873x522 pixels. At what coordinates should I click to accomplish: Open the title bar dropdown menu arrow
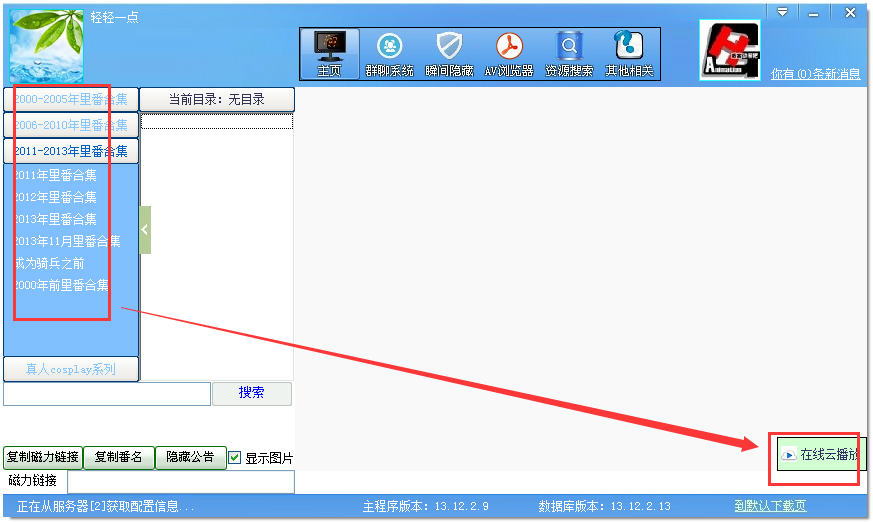tap(782, 12)
